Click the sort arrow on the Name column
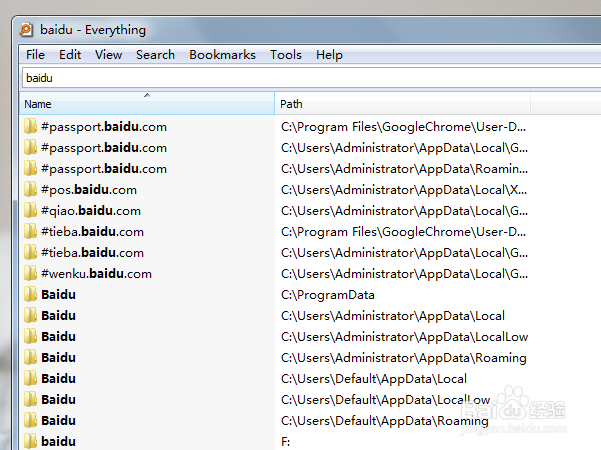Image resolution: width=601 pixels, height=450 pixels. pos(147,95)
